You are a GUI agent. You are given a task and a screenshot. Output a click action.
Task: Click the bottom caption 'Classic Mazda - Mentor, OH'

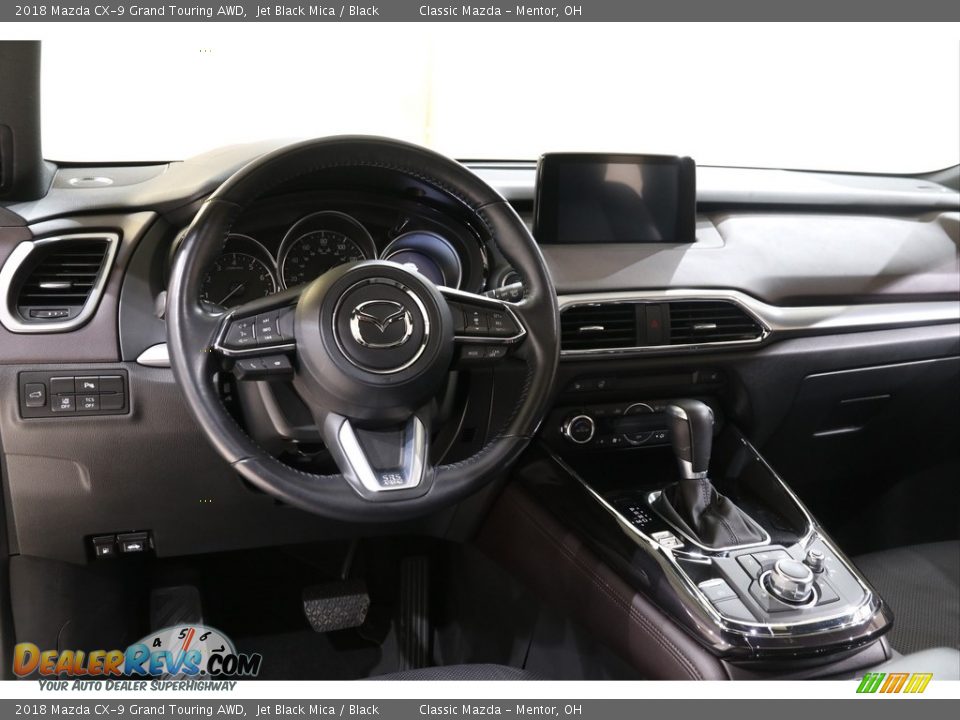500,710
